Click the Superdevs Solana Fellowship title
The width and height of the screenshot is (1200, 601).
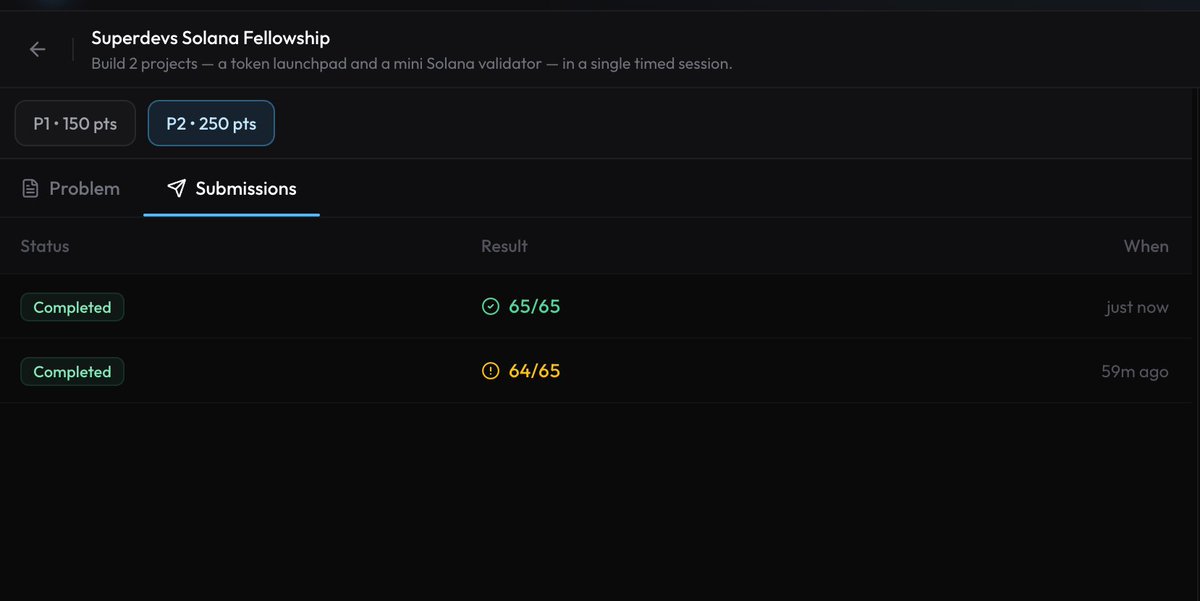pos(211,38)
